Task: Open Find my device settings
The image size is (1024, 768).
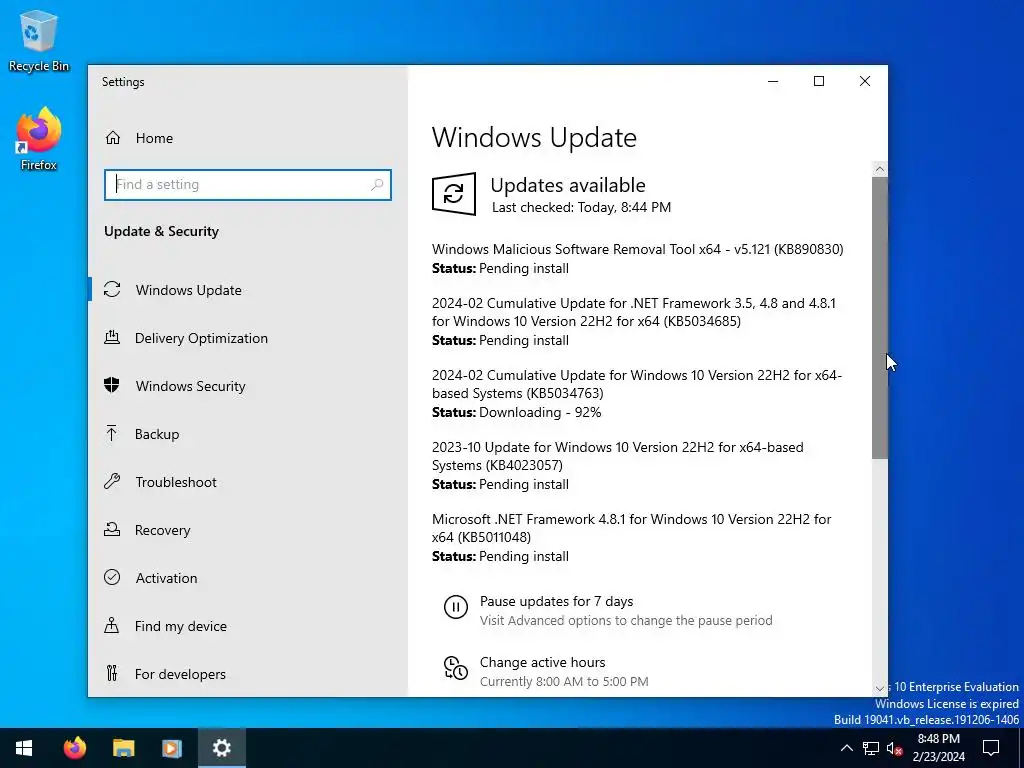Action: click(248, 626)
